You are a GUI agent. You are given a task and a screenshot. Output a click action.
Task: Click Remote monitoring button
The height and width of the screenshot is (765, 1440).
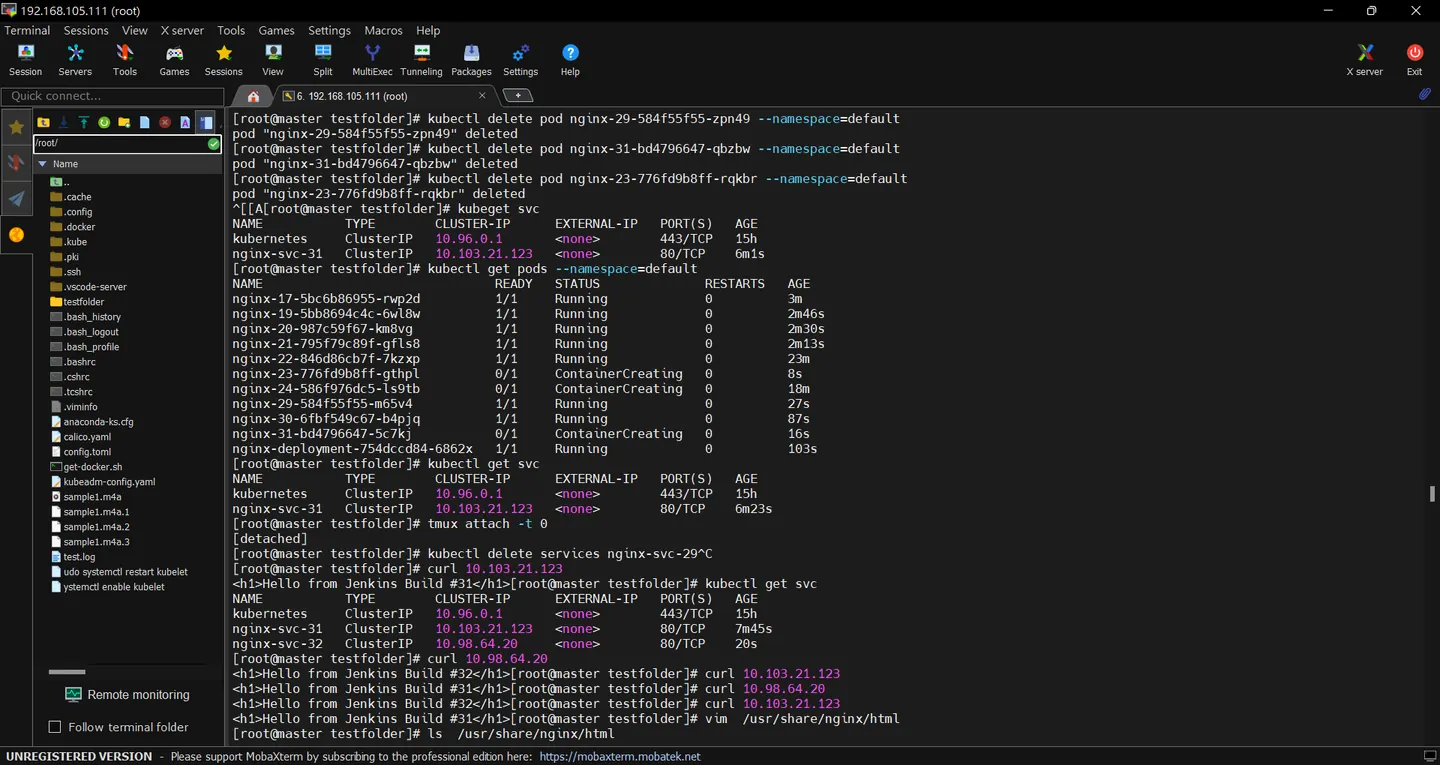tap(127, 695)
